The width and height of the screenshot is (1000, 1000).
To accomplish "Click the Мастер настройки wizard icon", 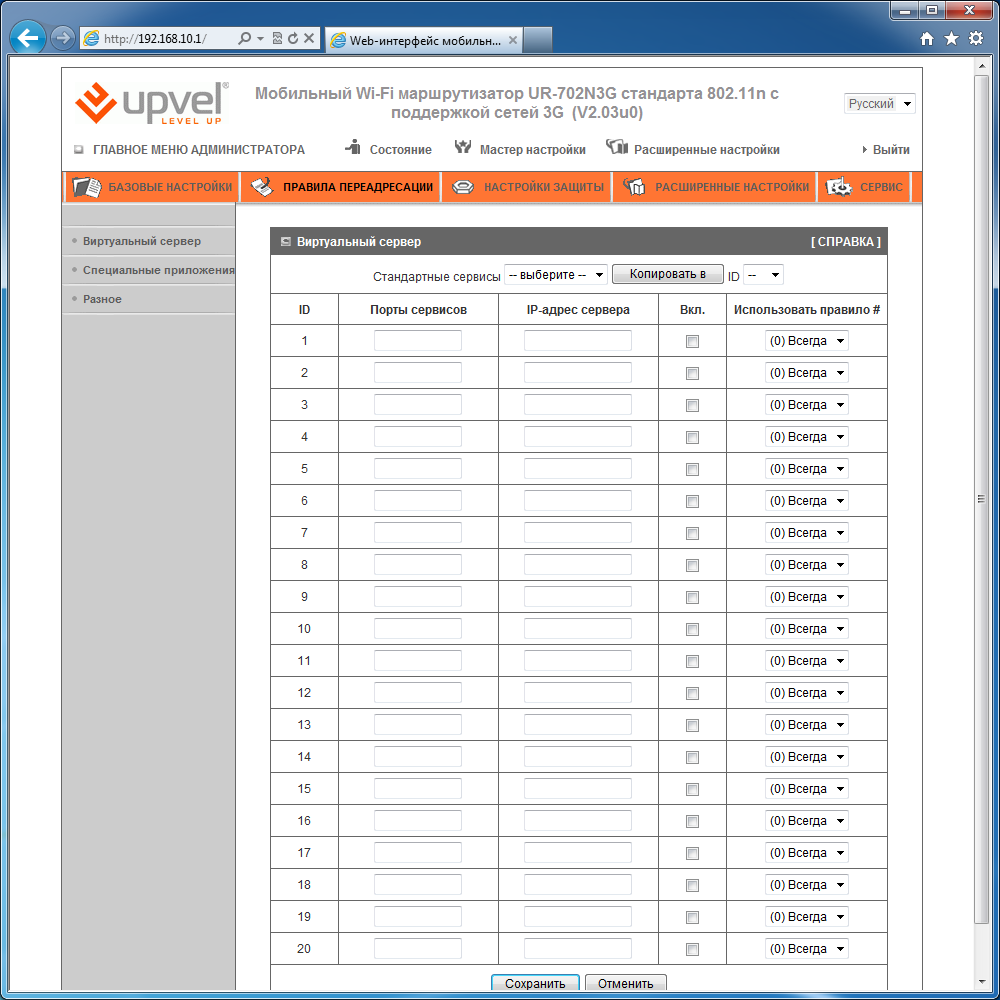I will [x=463, y=147].
